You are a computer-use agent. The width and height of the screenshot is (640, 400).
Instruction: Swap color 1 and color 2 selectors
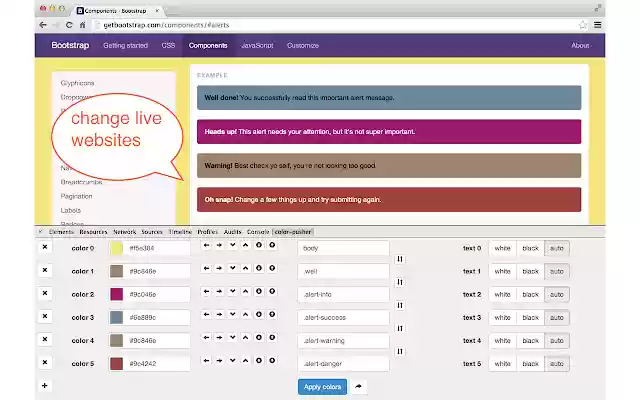point(400,282)
